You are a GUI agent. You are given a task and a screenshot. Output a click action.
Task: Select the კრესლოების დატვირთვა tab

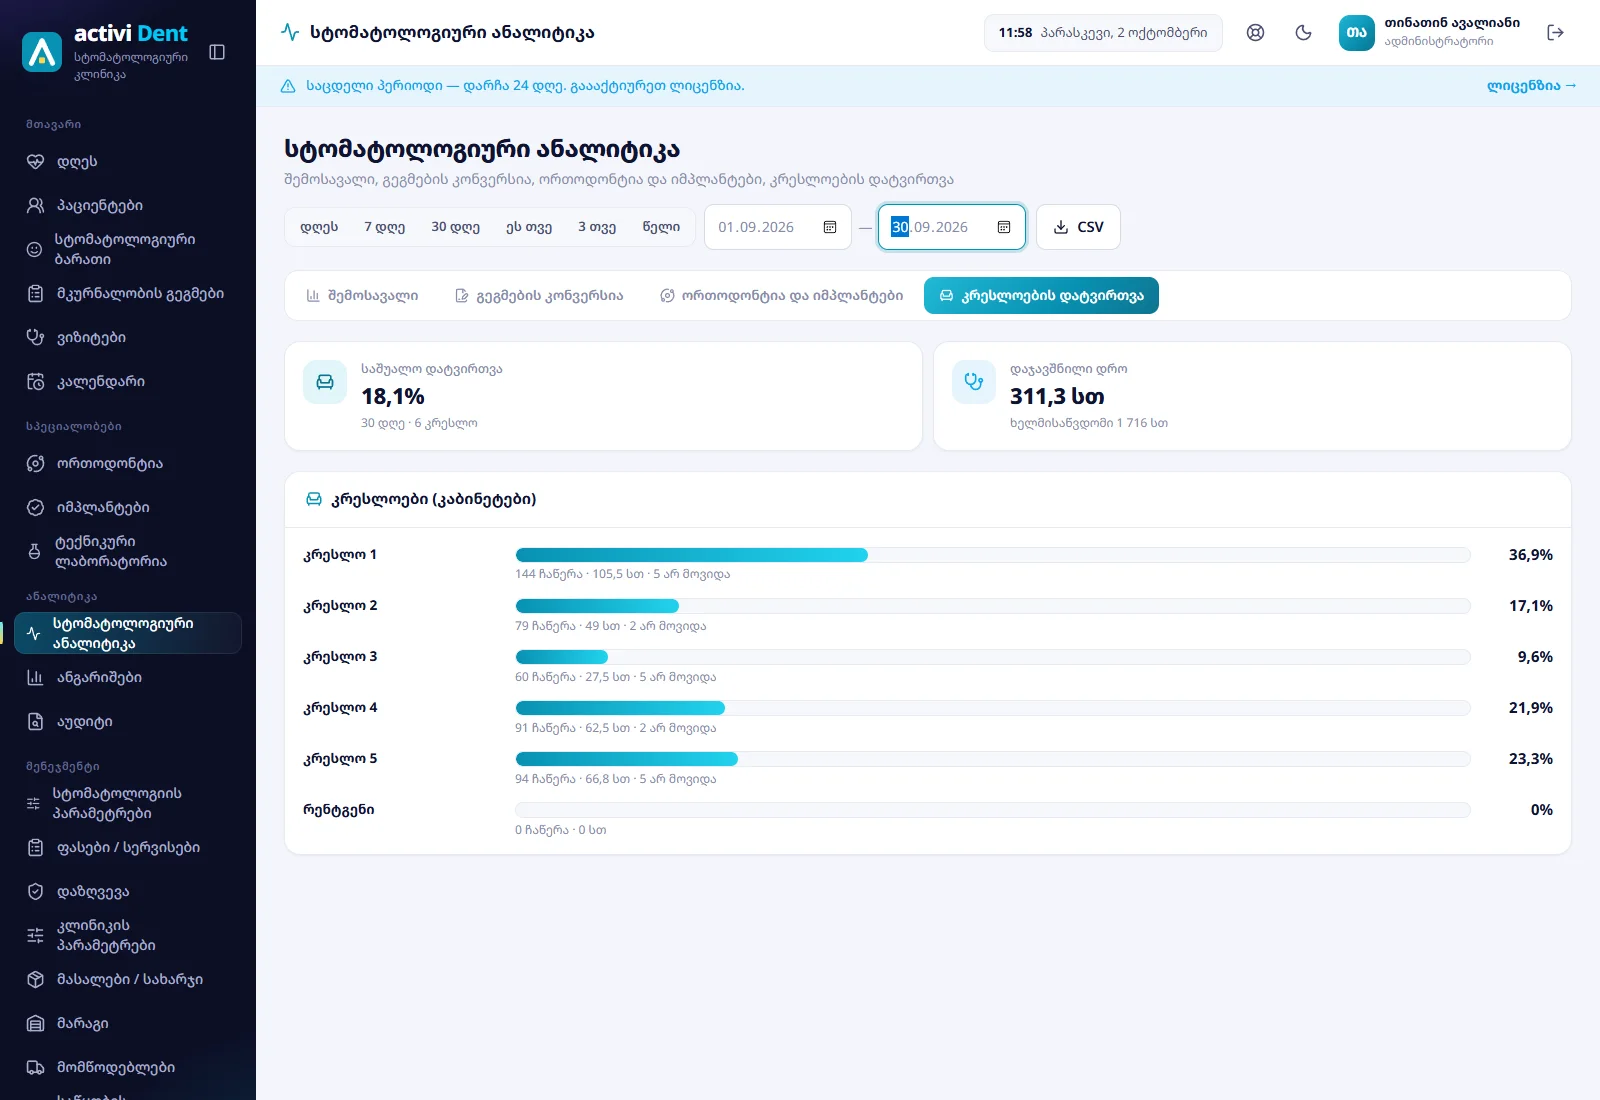click(1041, 296)
